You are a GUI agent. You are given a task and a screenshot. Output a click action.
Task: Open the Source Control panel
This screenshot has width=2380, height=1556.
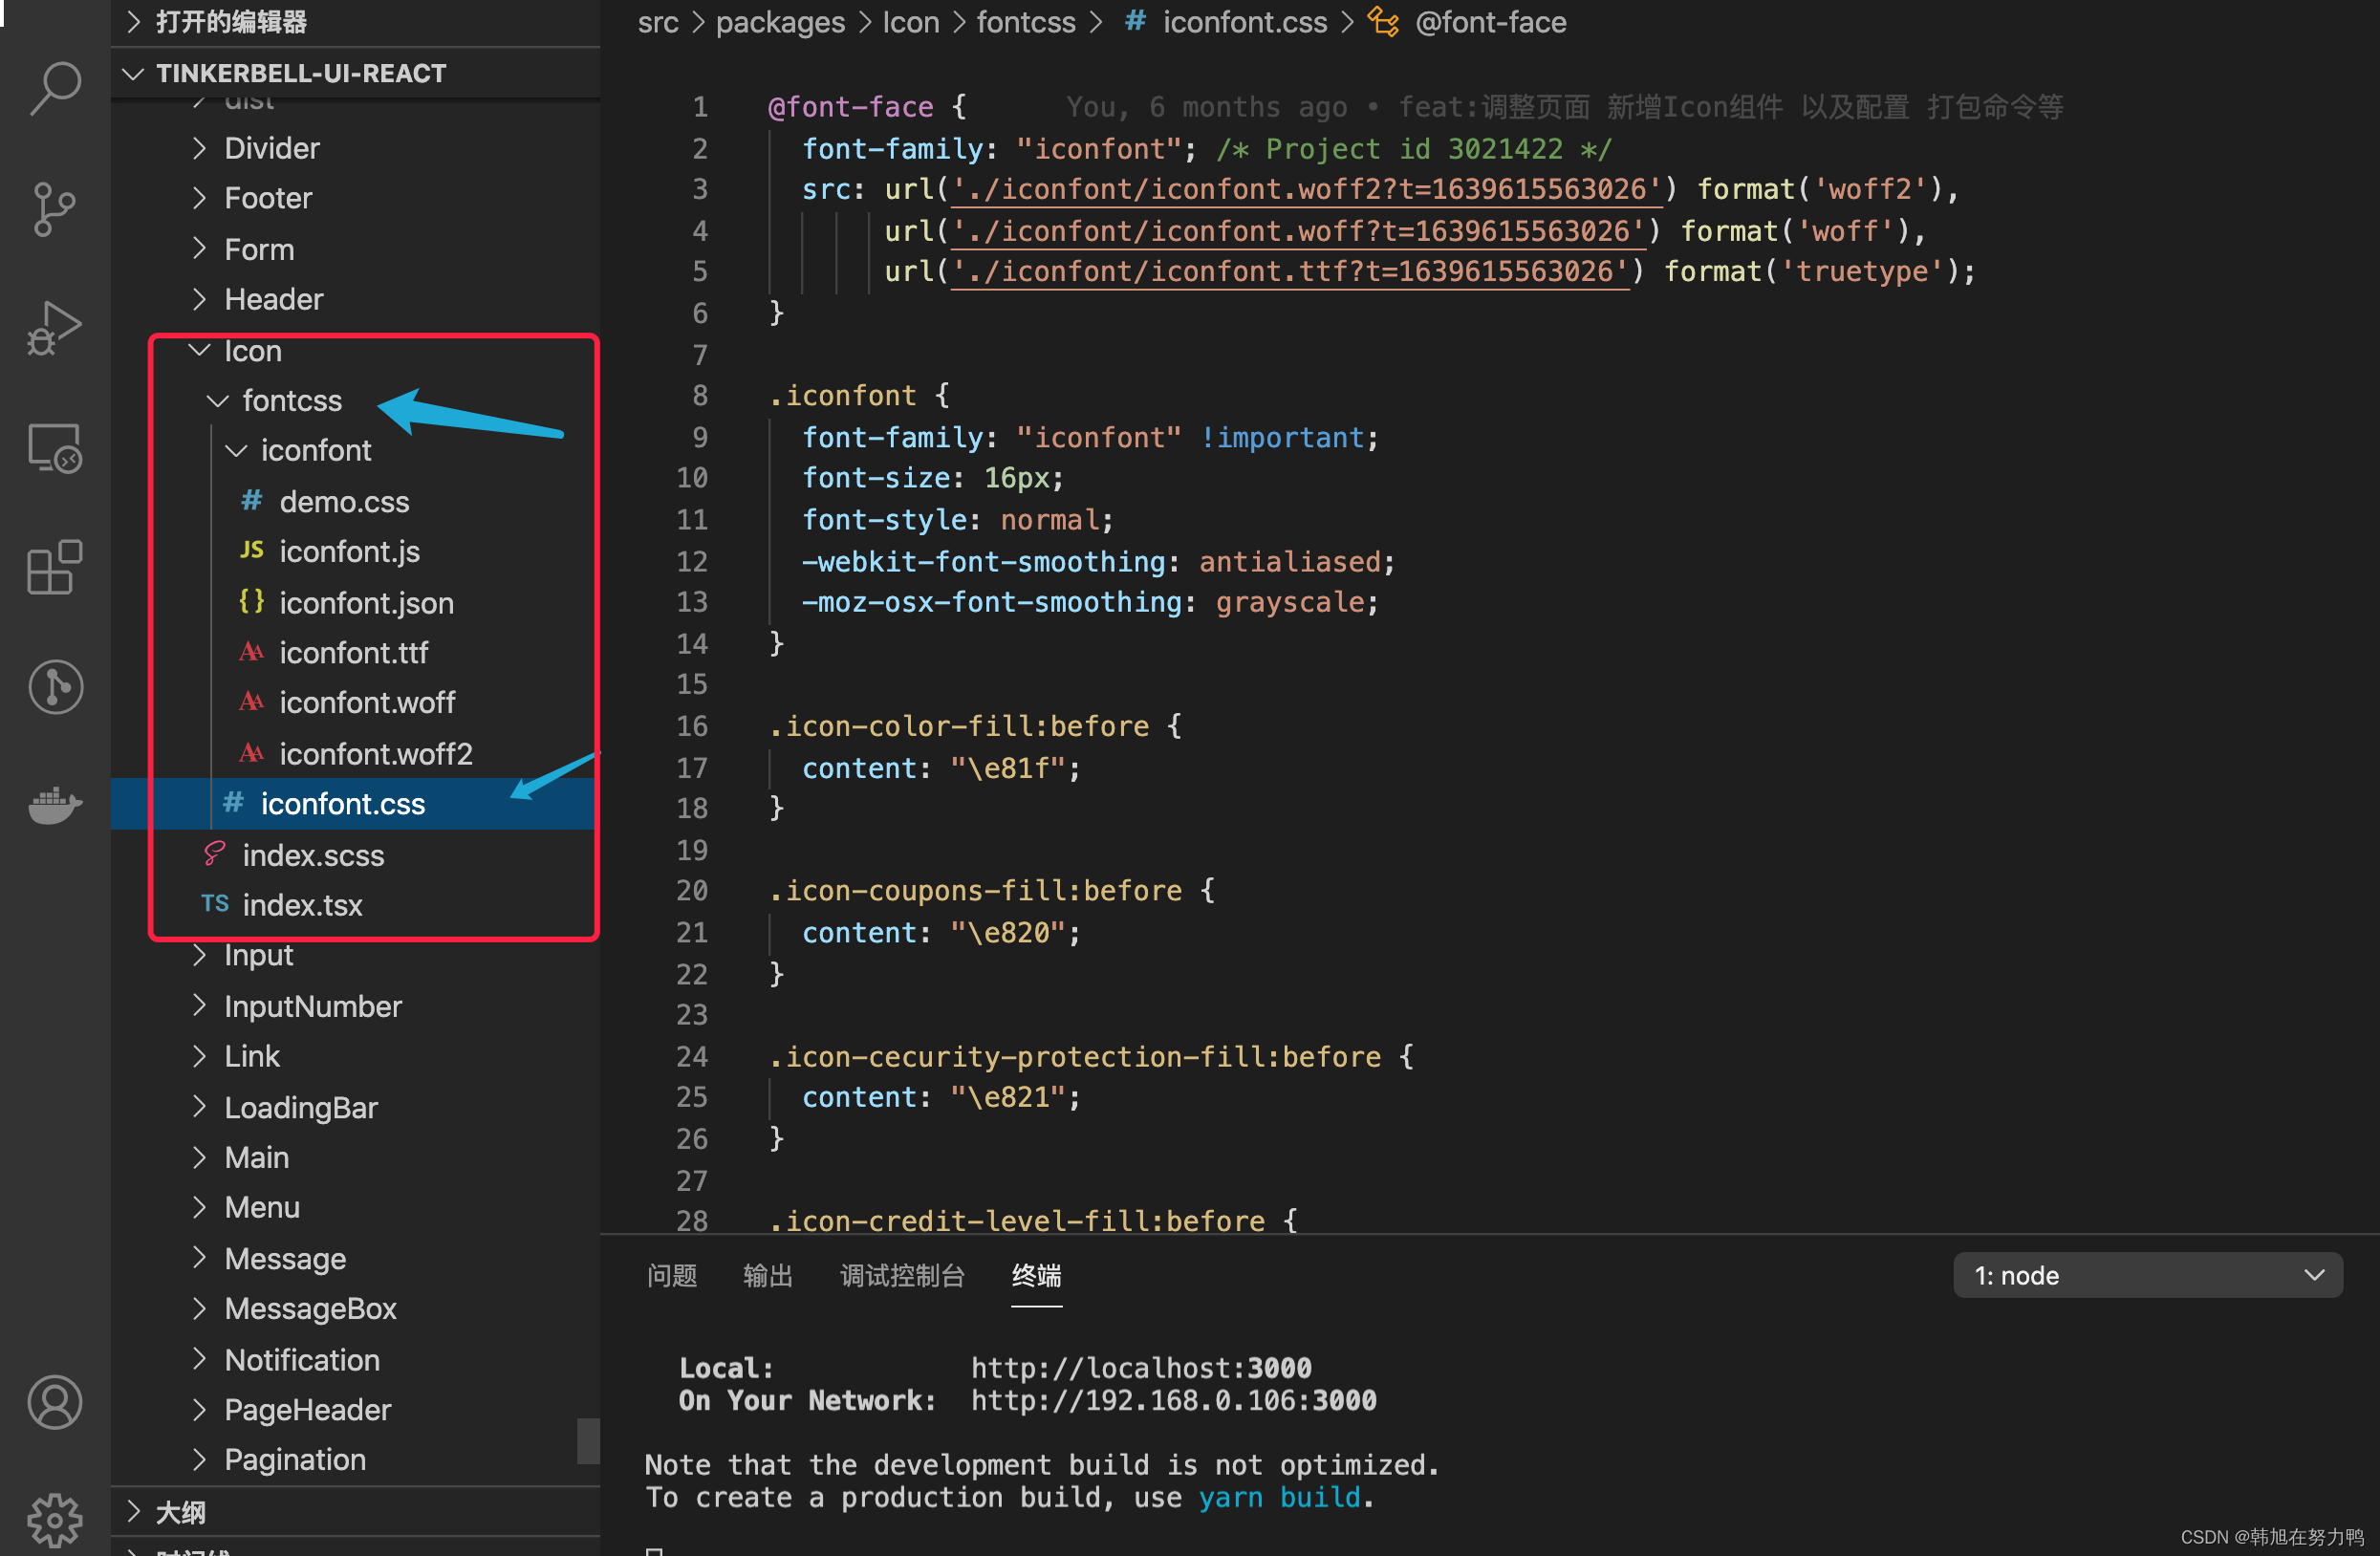coord(55,208)
